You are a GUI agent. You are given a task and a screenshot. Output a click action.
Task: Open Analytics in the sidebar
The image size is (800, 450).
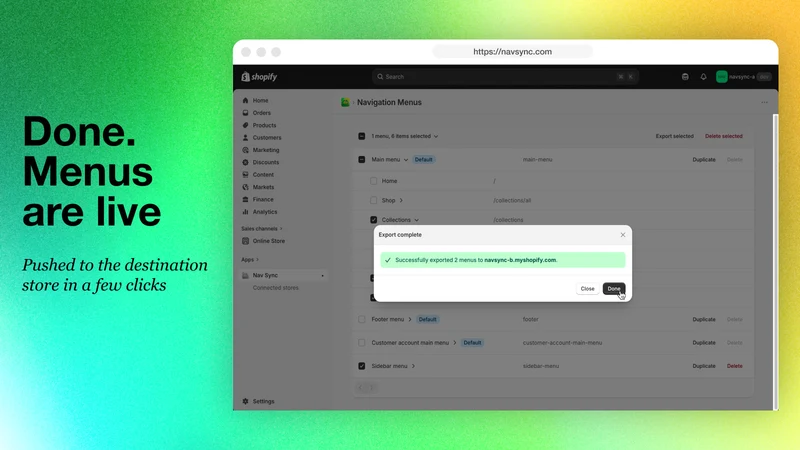click(264, 212)
